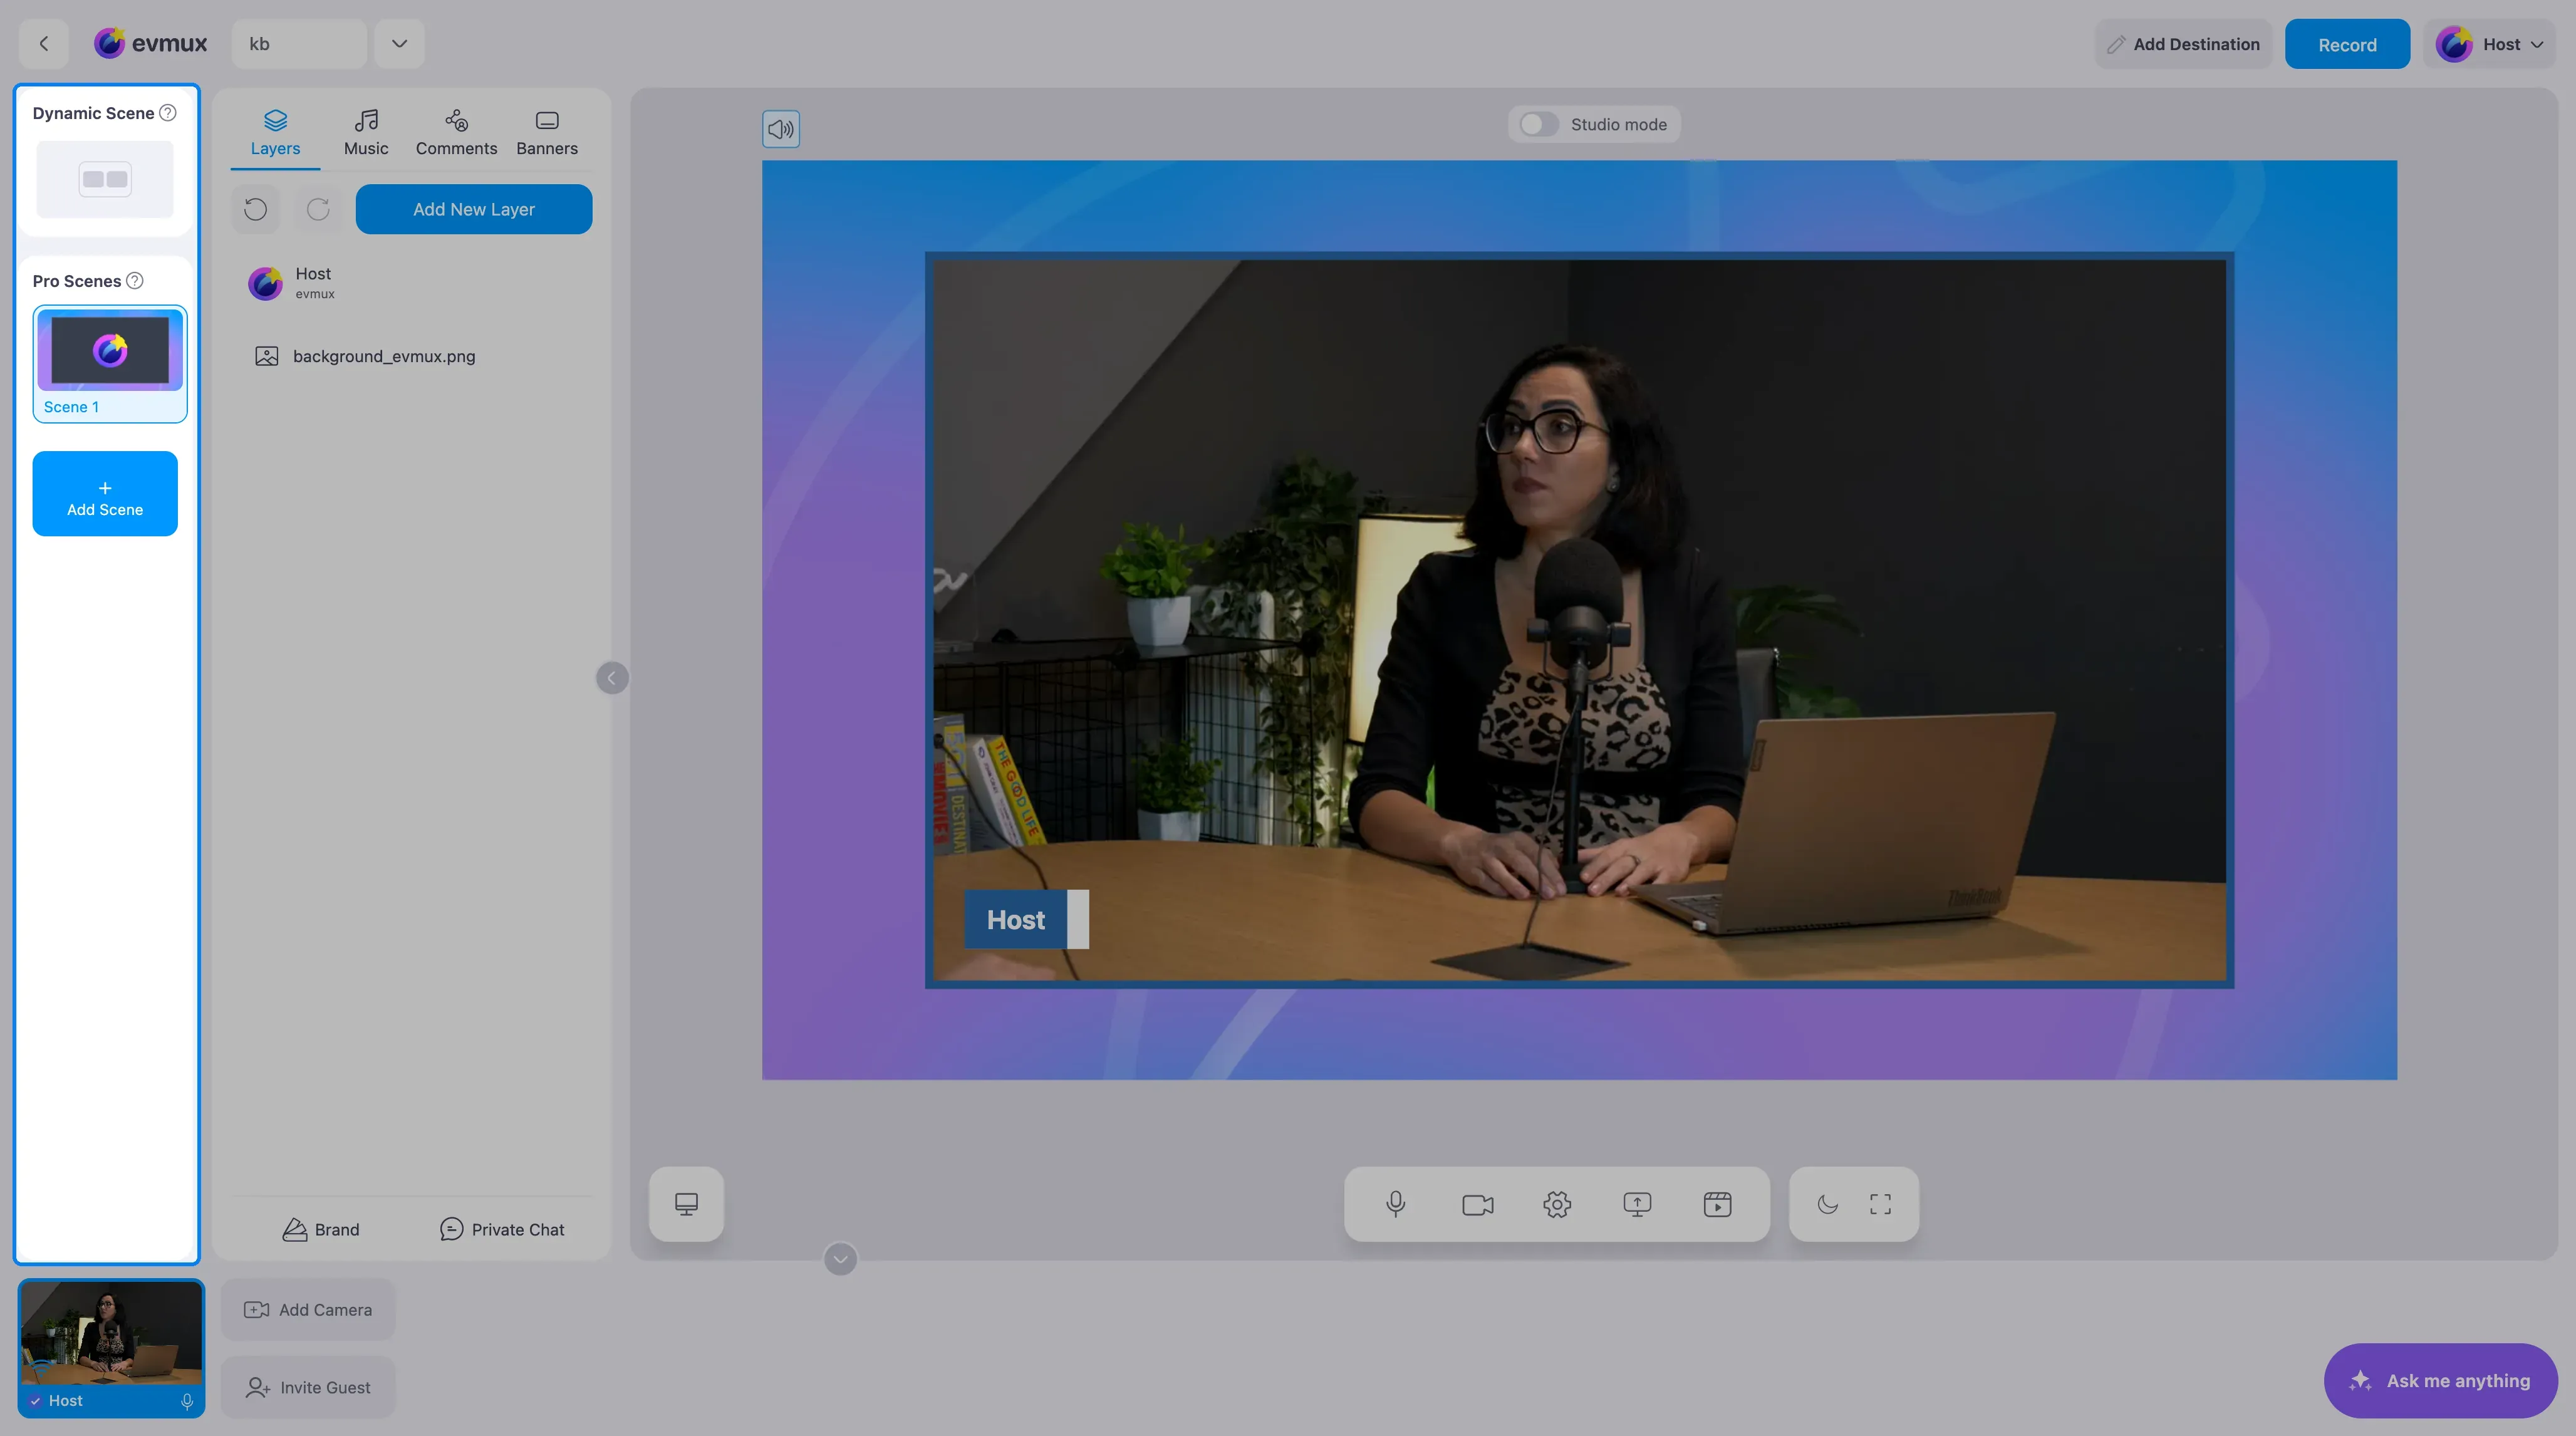The image size is (2576, 1436).
Task: Switch to the Comments tab
Action: (x=456, y=133)
